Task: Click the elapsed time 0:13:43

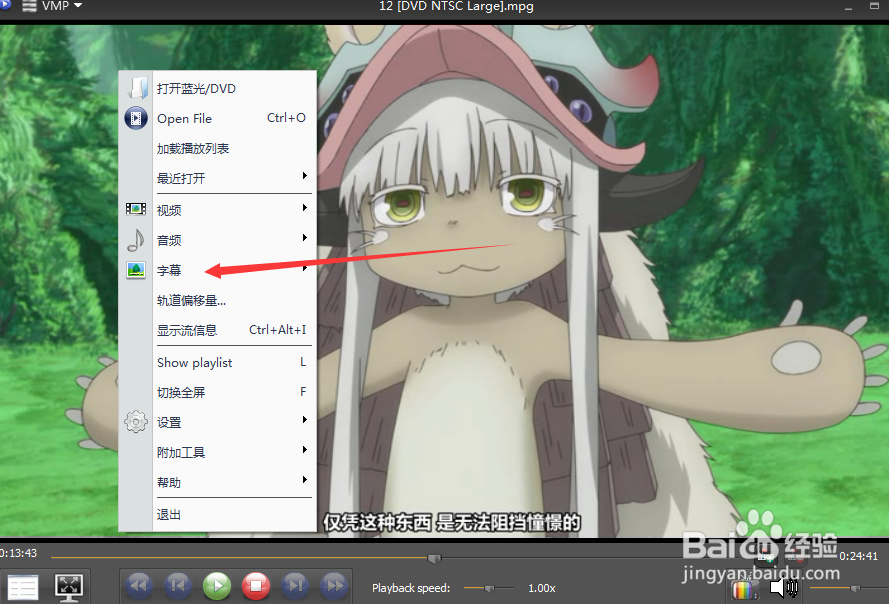Action: [18, 553]
